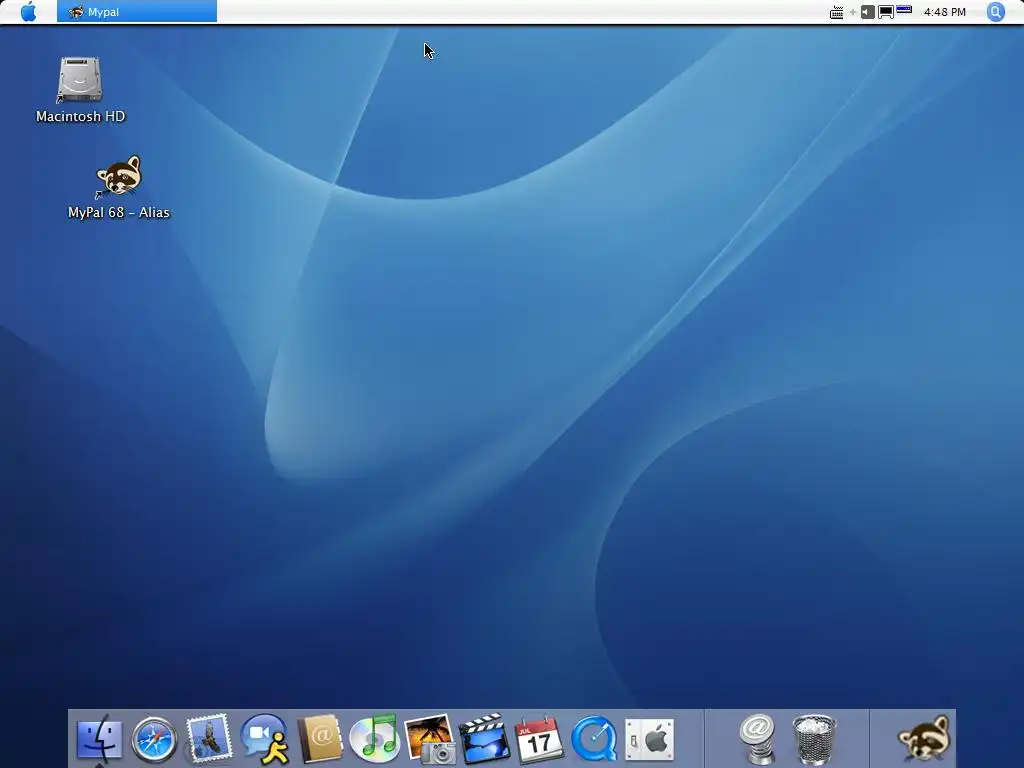Open the Macintosh HD drive icon

tap(80, 80)
